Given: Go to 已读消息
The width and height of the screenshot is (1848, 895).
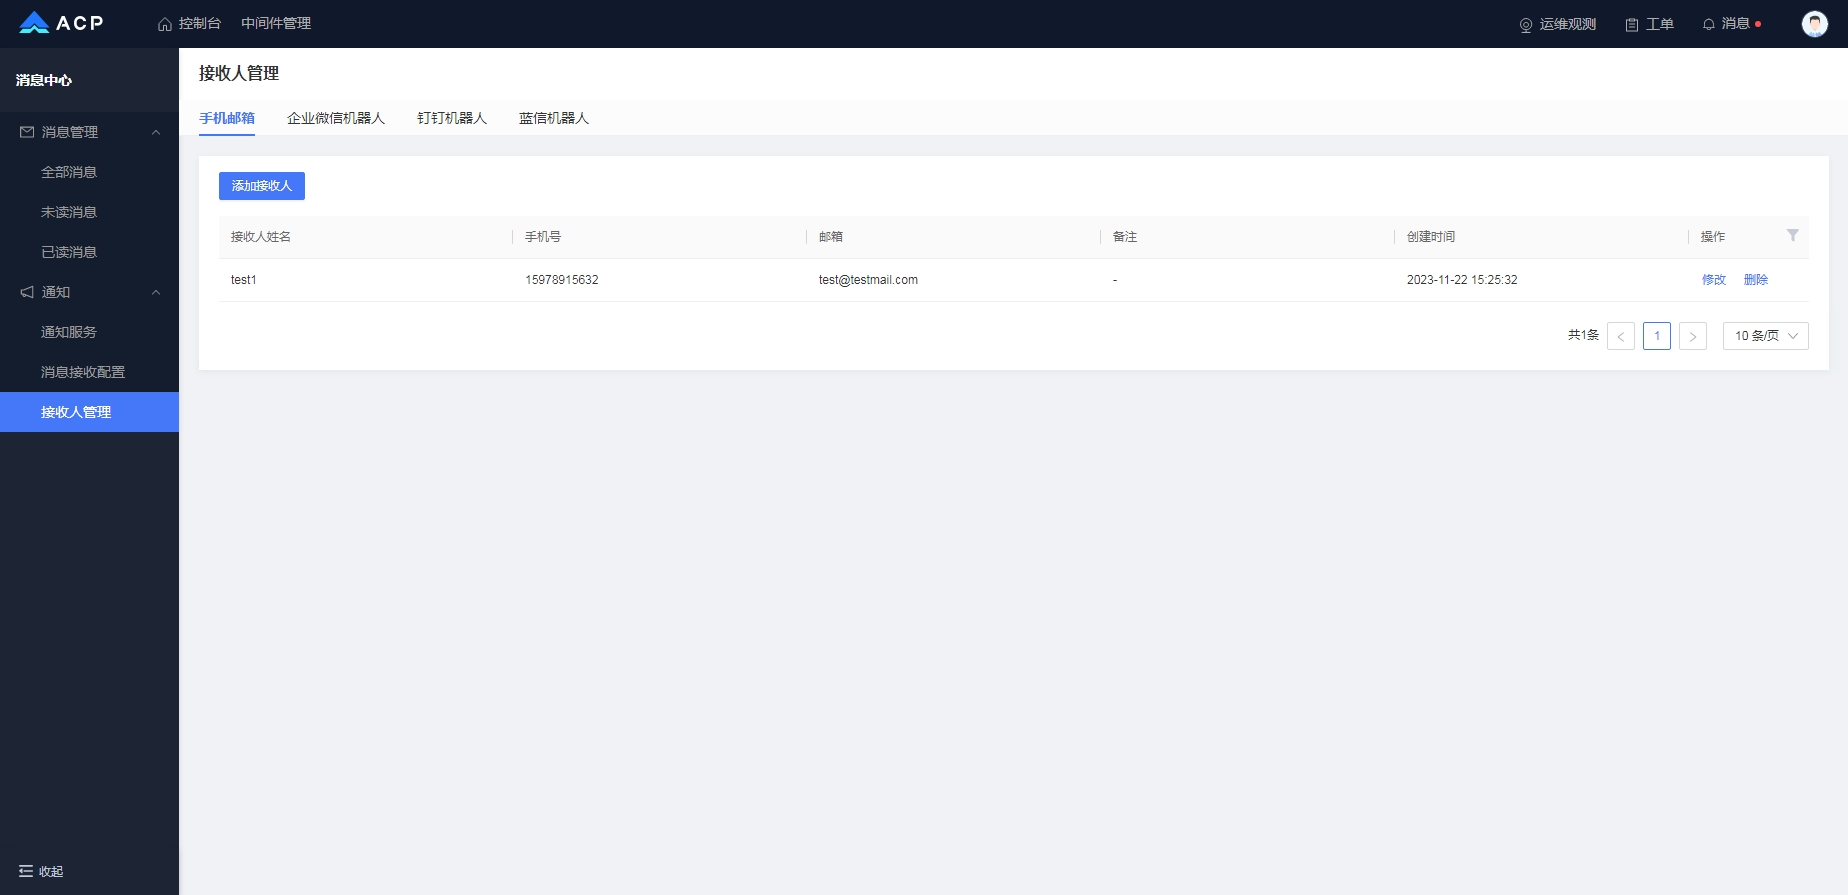Looking at the screenshot, I should point(69,252).
